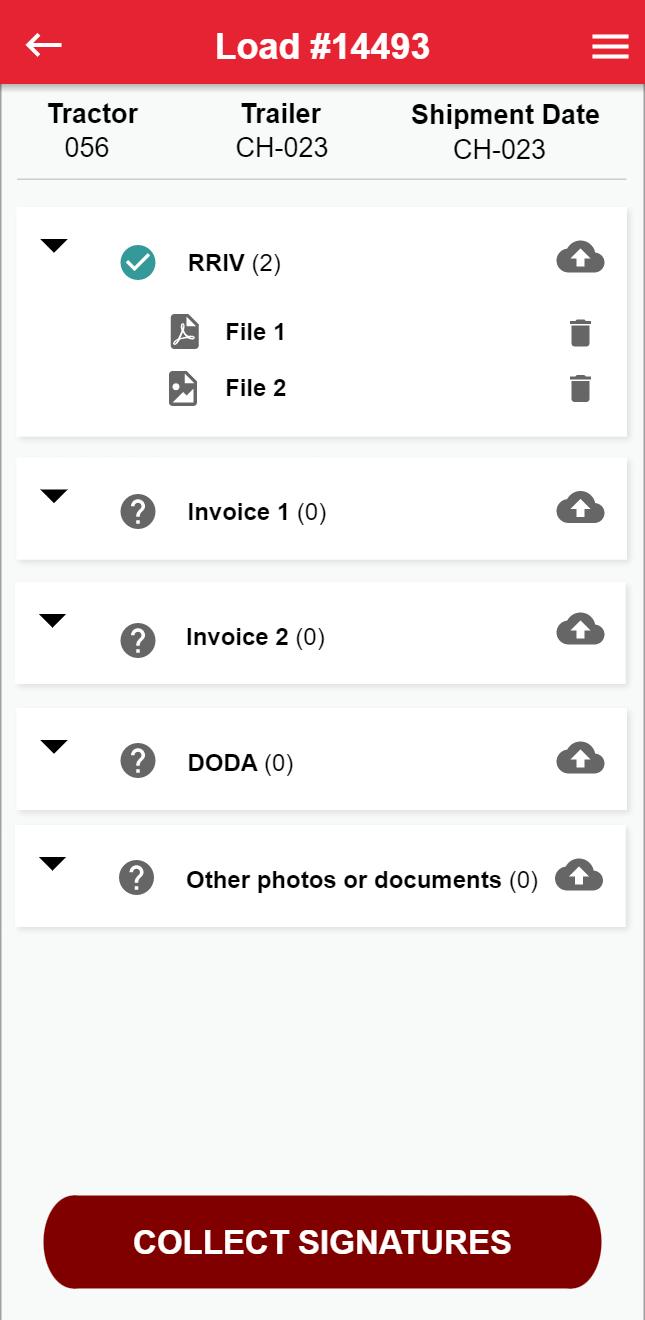Collapse the RRIV section
The height and width of the screenshot is (1320, 645).
click(x=54, y=246)
